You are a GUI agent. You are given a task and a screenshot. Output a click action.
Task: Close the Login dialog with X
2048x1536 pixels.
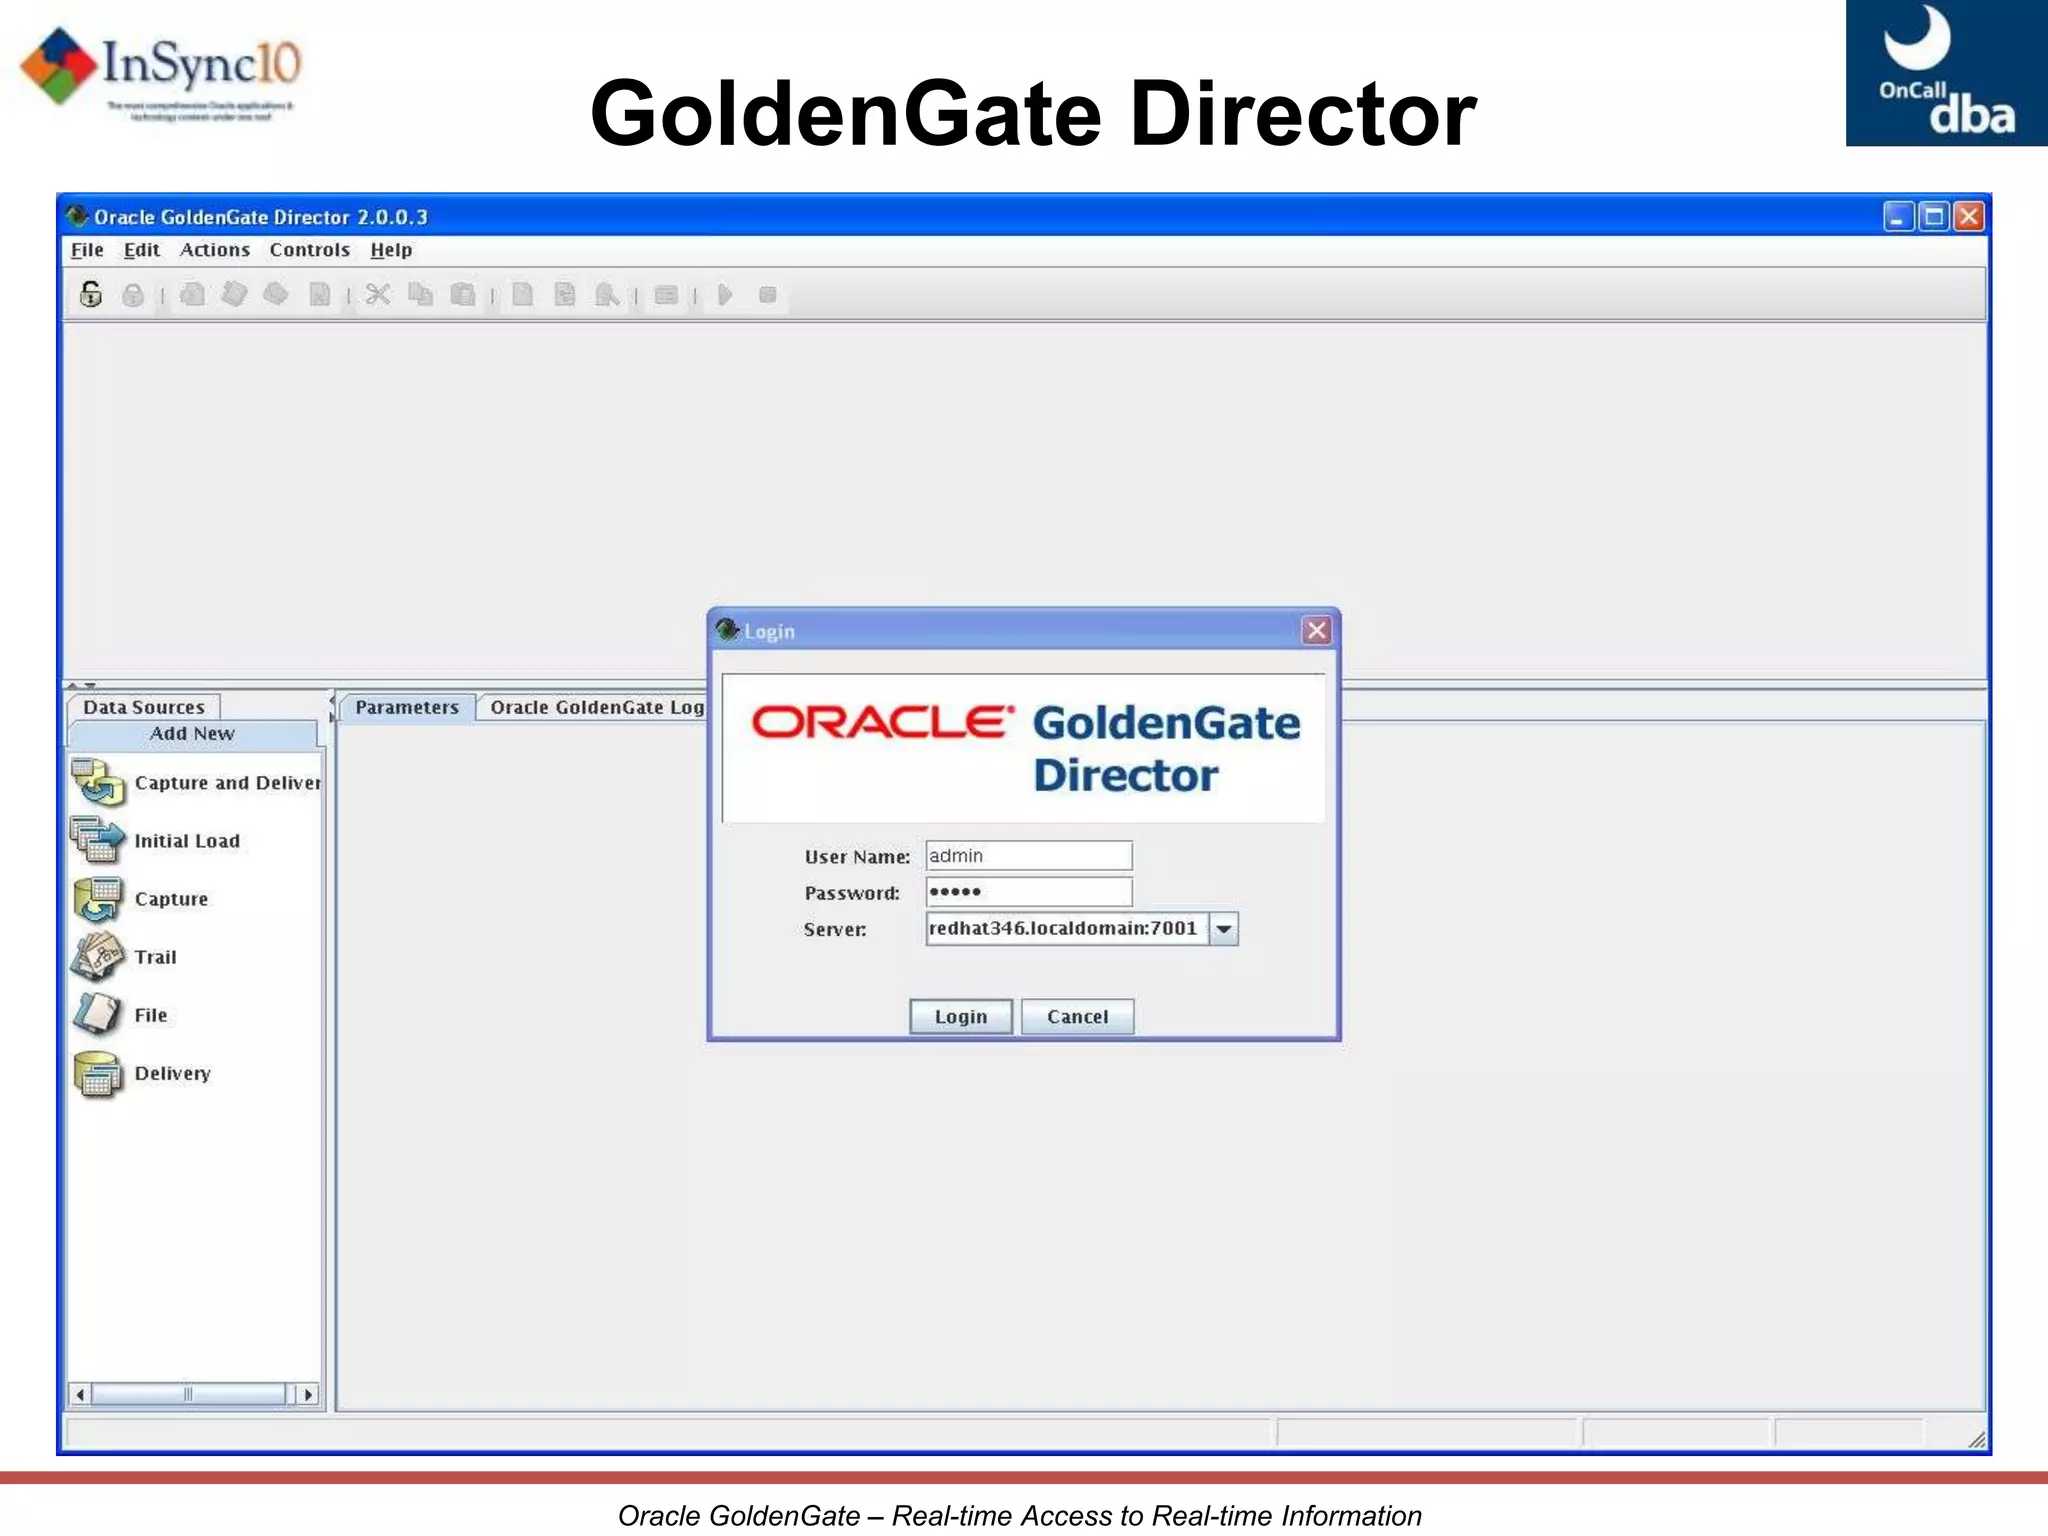point(1317,630)
